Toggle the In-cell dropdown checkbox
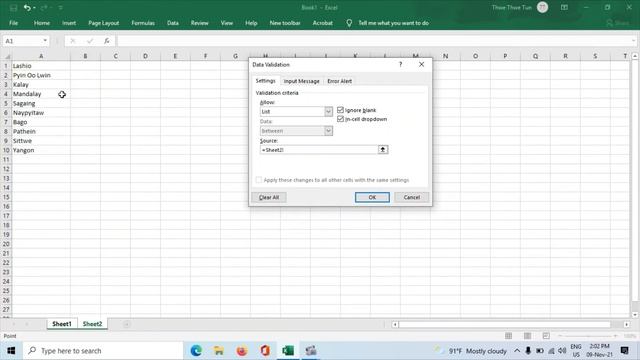 (x=340, y=119)
